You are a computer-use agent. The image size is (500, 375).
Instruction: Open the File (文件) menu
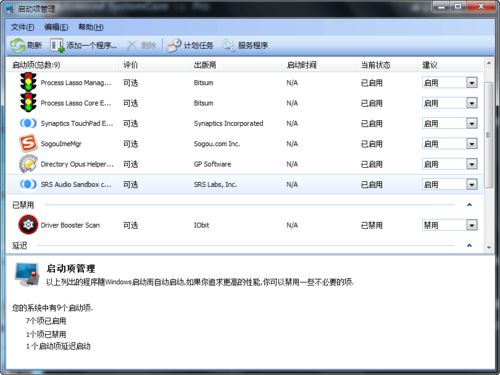click(22, 27)
